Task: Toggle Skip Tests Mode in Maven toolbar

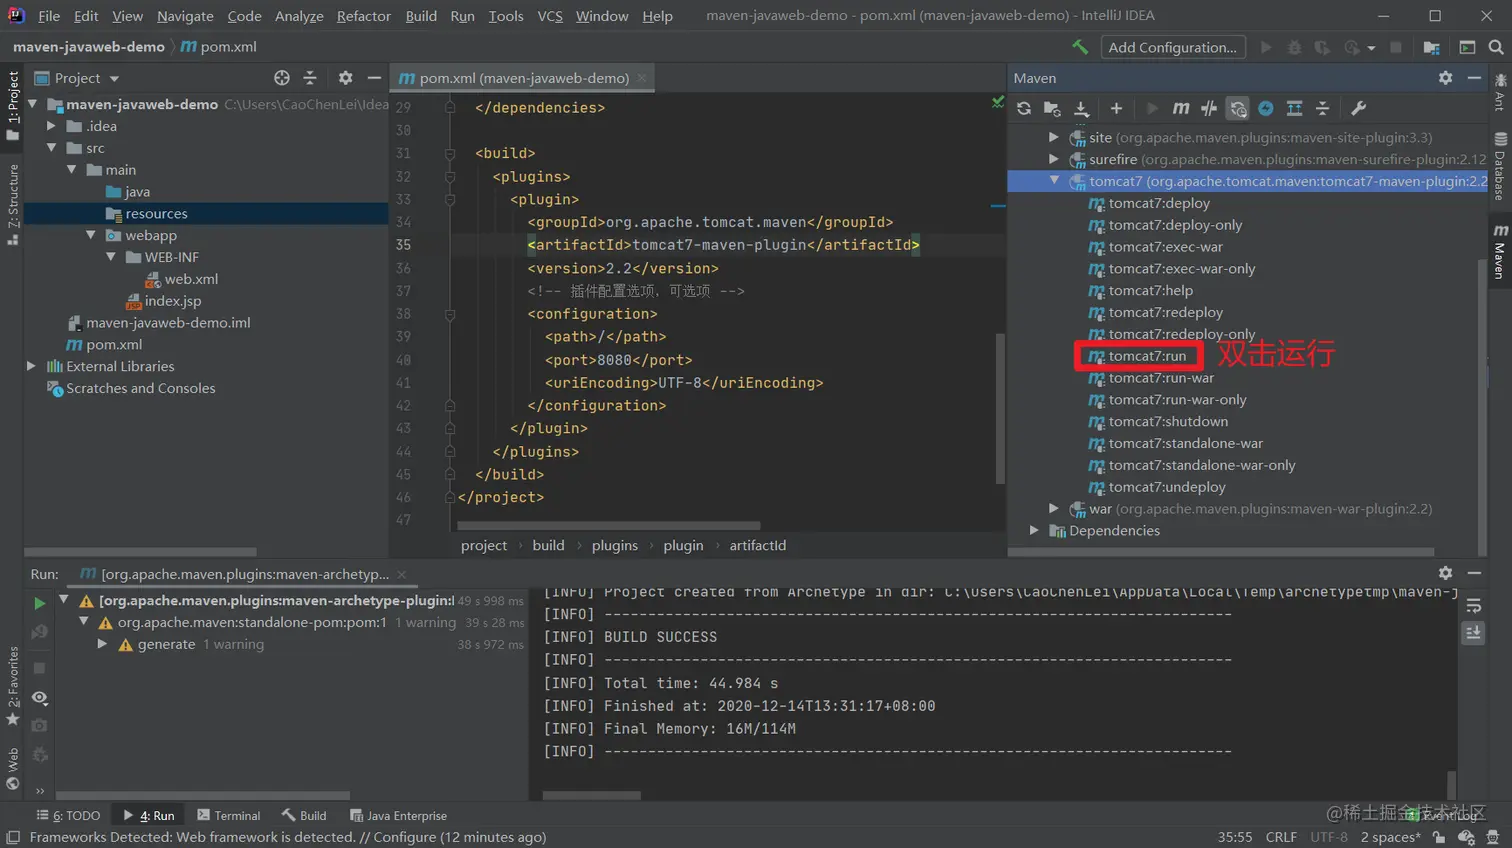Action: (1266, 108)
